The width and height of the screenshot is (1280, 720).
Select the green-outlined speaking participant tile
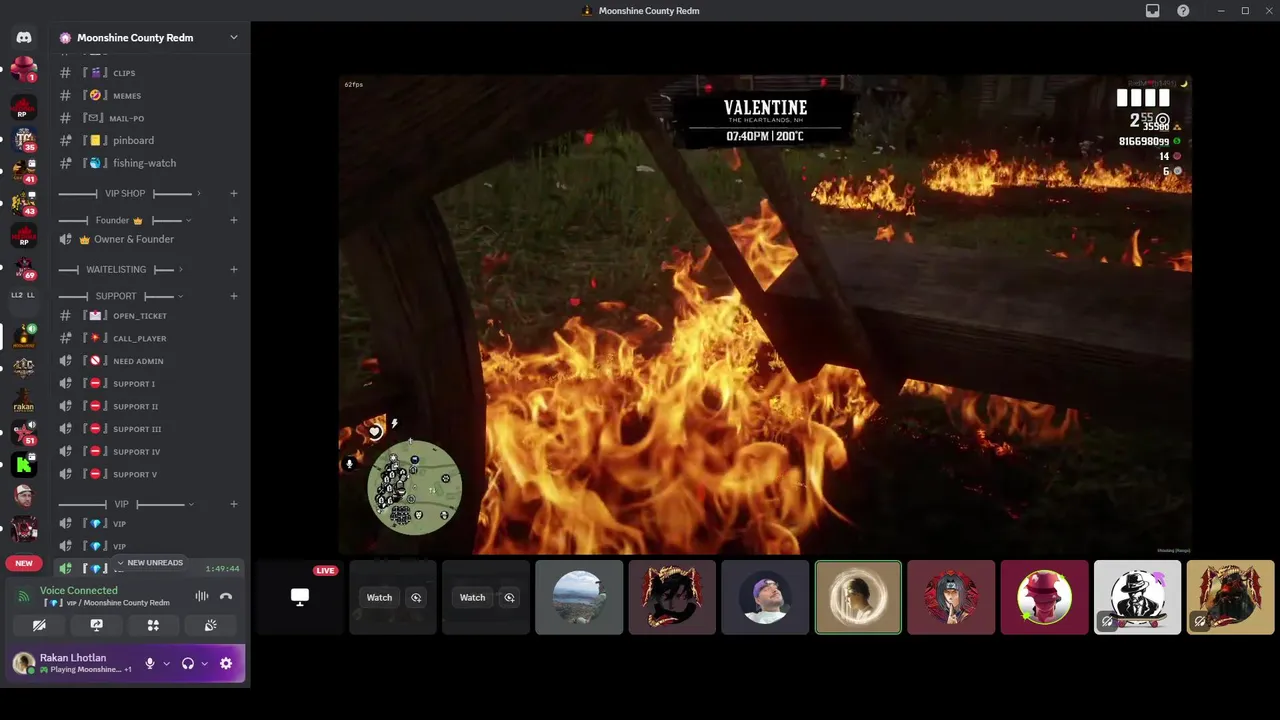(x=858, y=597)
